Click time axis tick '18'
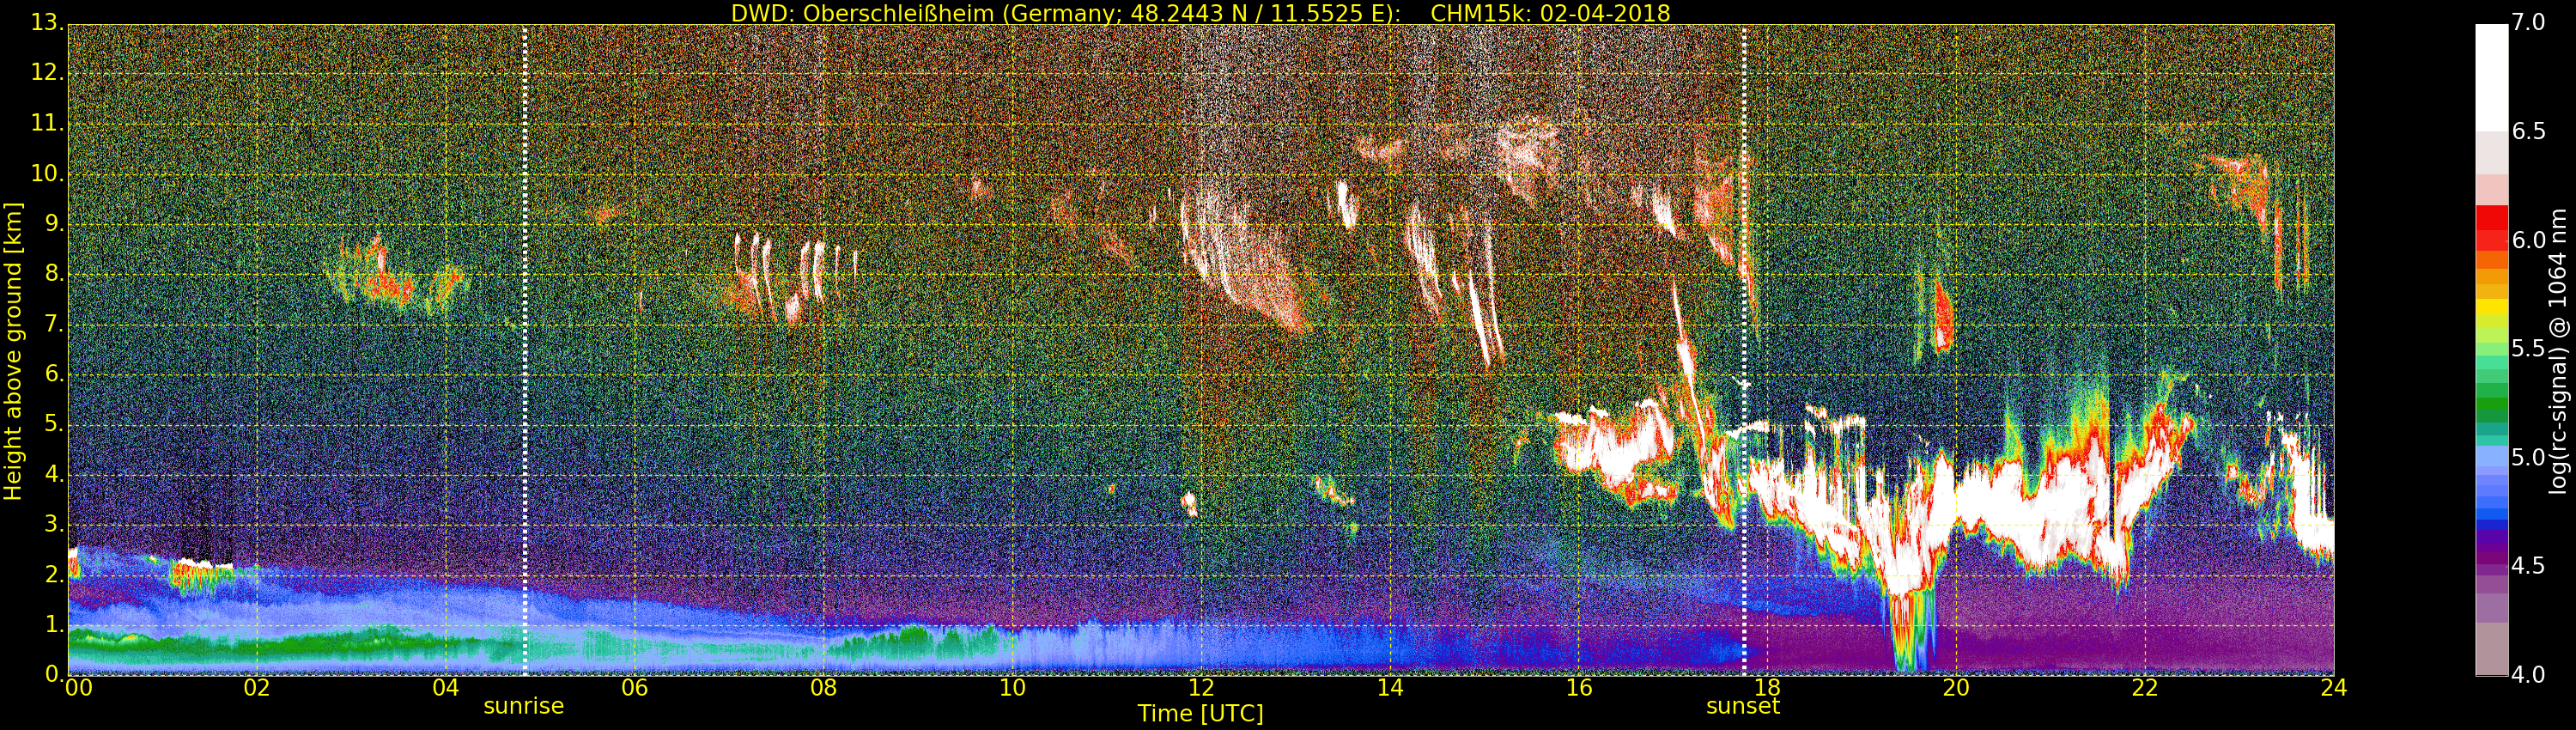The image size is (2576, 730). click(x=1767, y=687)
